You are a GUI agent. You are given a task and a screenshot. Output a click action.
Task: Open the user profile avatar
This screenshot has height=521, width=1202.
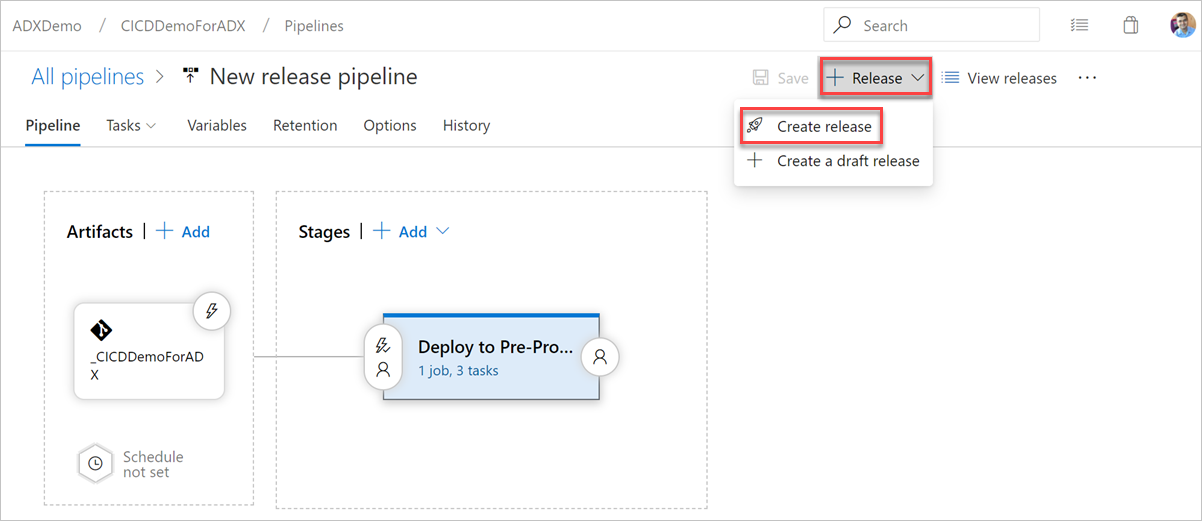tap(1182, 26)
